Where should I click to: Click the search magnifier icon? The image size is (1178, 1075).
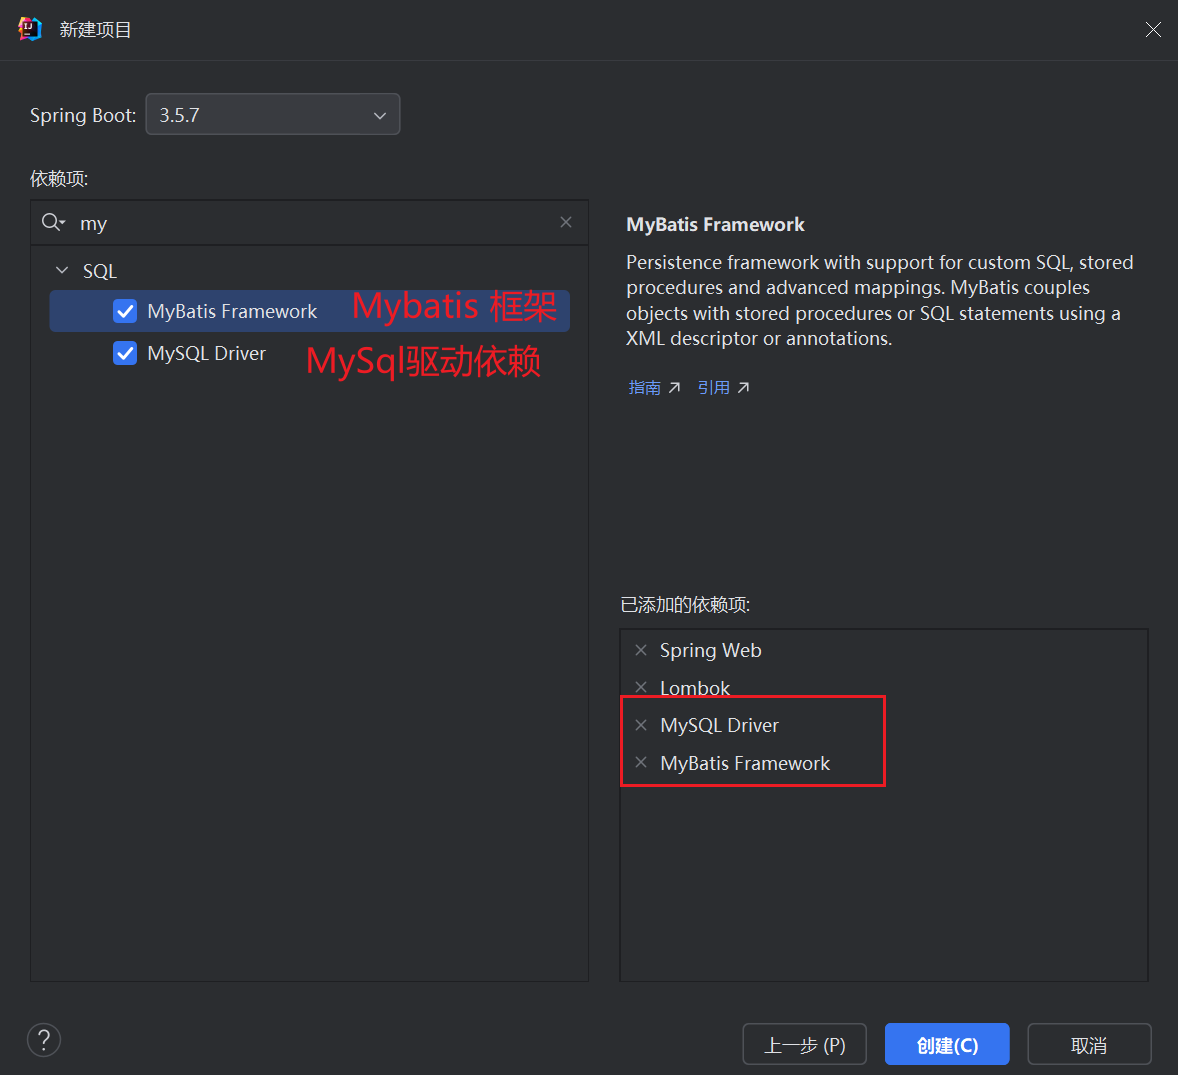pos(53,222)
